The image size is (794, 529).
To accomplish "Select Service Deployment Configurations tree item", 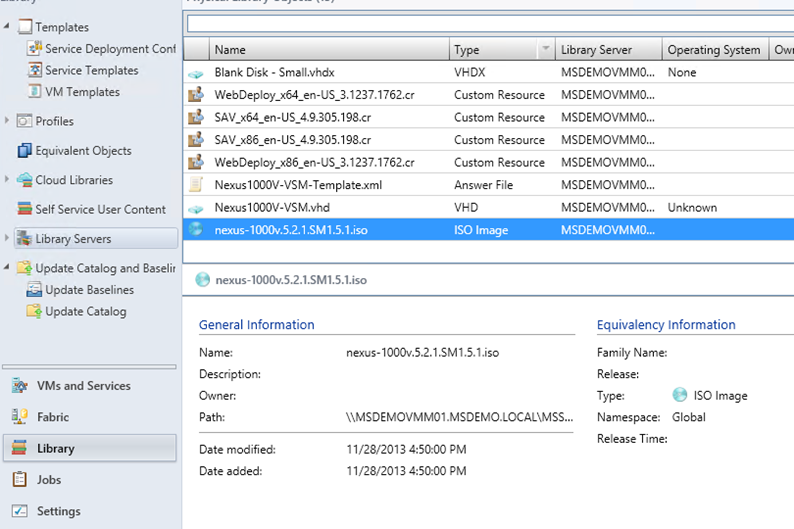I will click(110, 49).
